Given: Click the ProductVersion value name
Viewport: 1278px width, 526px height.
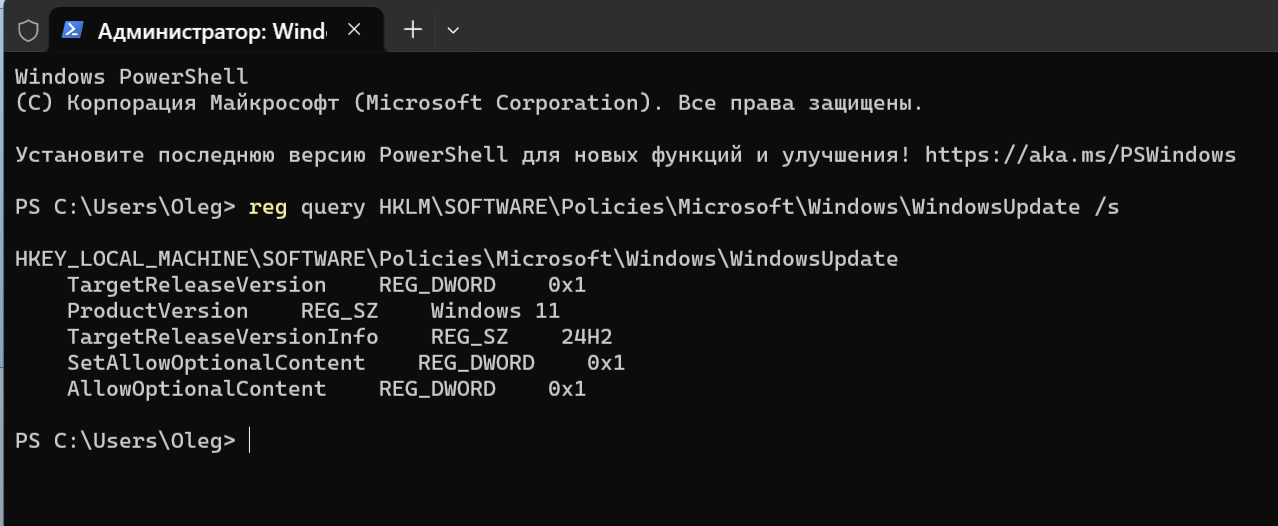Looking at the screenshot, I should (x=157, y=311).
